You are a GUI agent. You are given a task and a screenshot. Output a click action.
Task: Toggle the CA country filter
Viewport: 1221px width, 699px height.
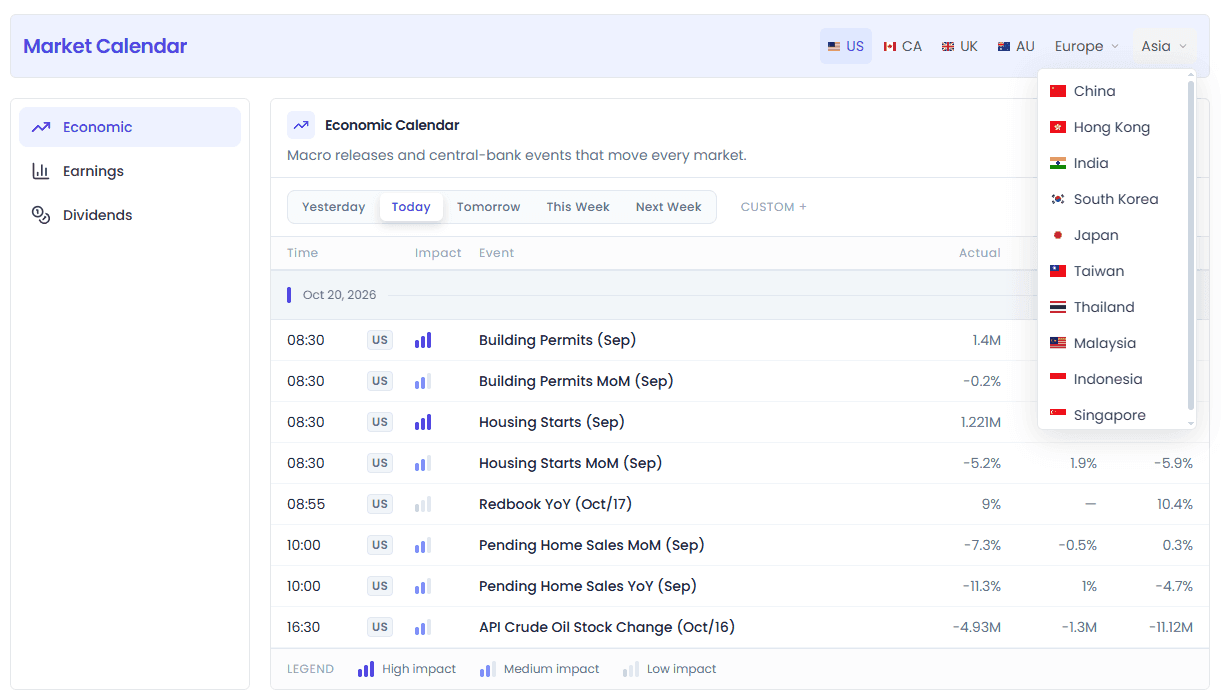point(903,46)
